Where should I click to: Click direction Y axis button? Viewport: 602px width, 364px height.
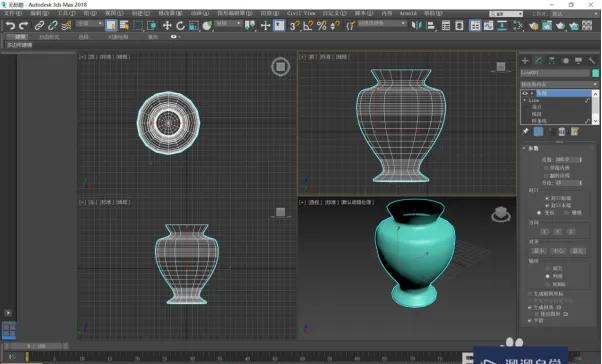point(557,232)
